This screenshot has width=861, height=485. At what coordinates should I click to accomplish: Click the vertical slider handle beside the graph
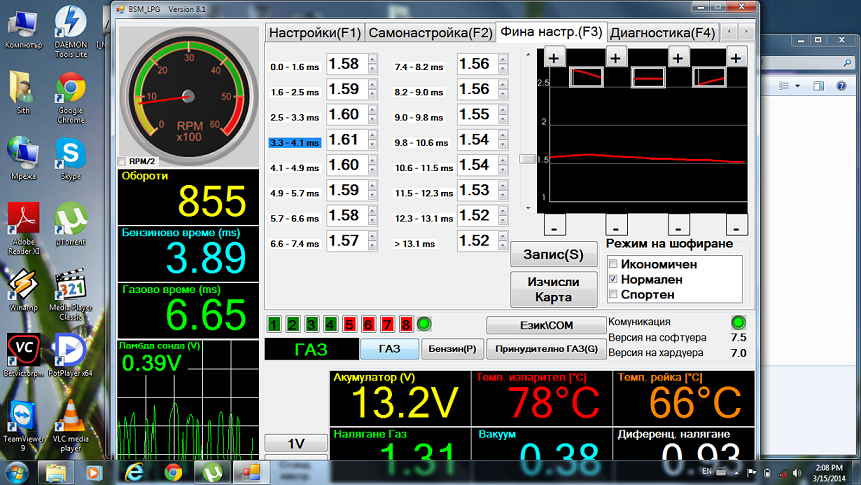(526, 159)
